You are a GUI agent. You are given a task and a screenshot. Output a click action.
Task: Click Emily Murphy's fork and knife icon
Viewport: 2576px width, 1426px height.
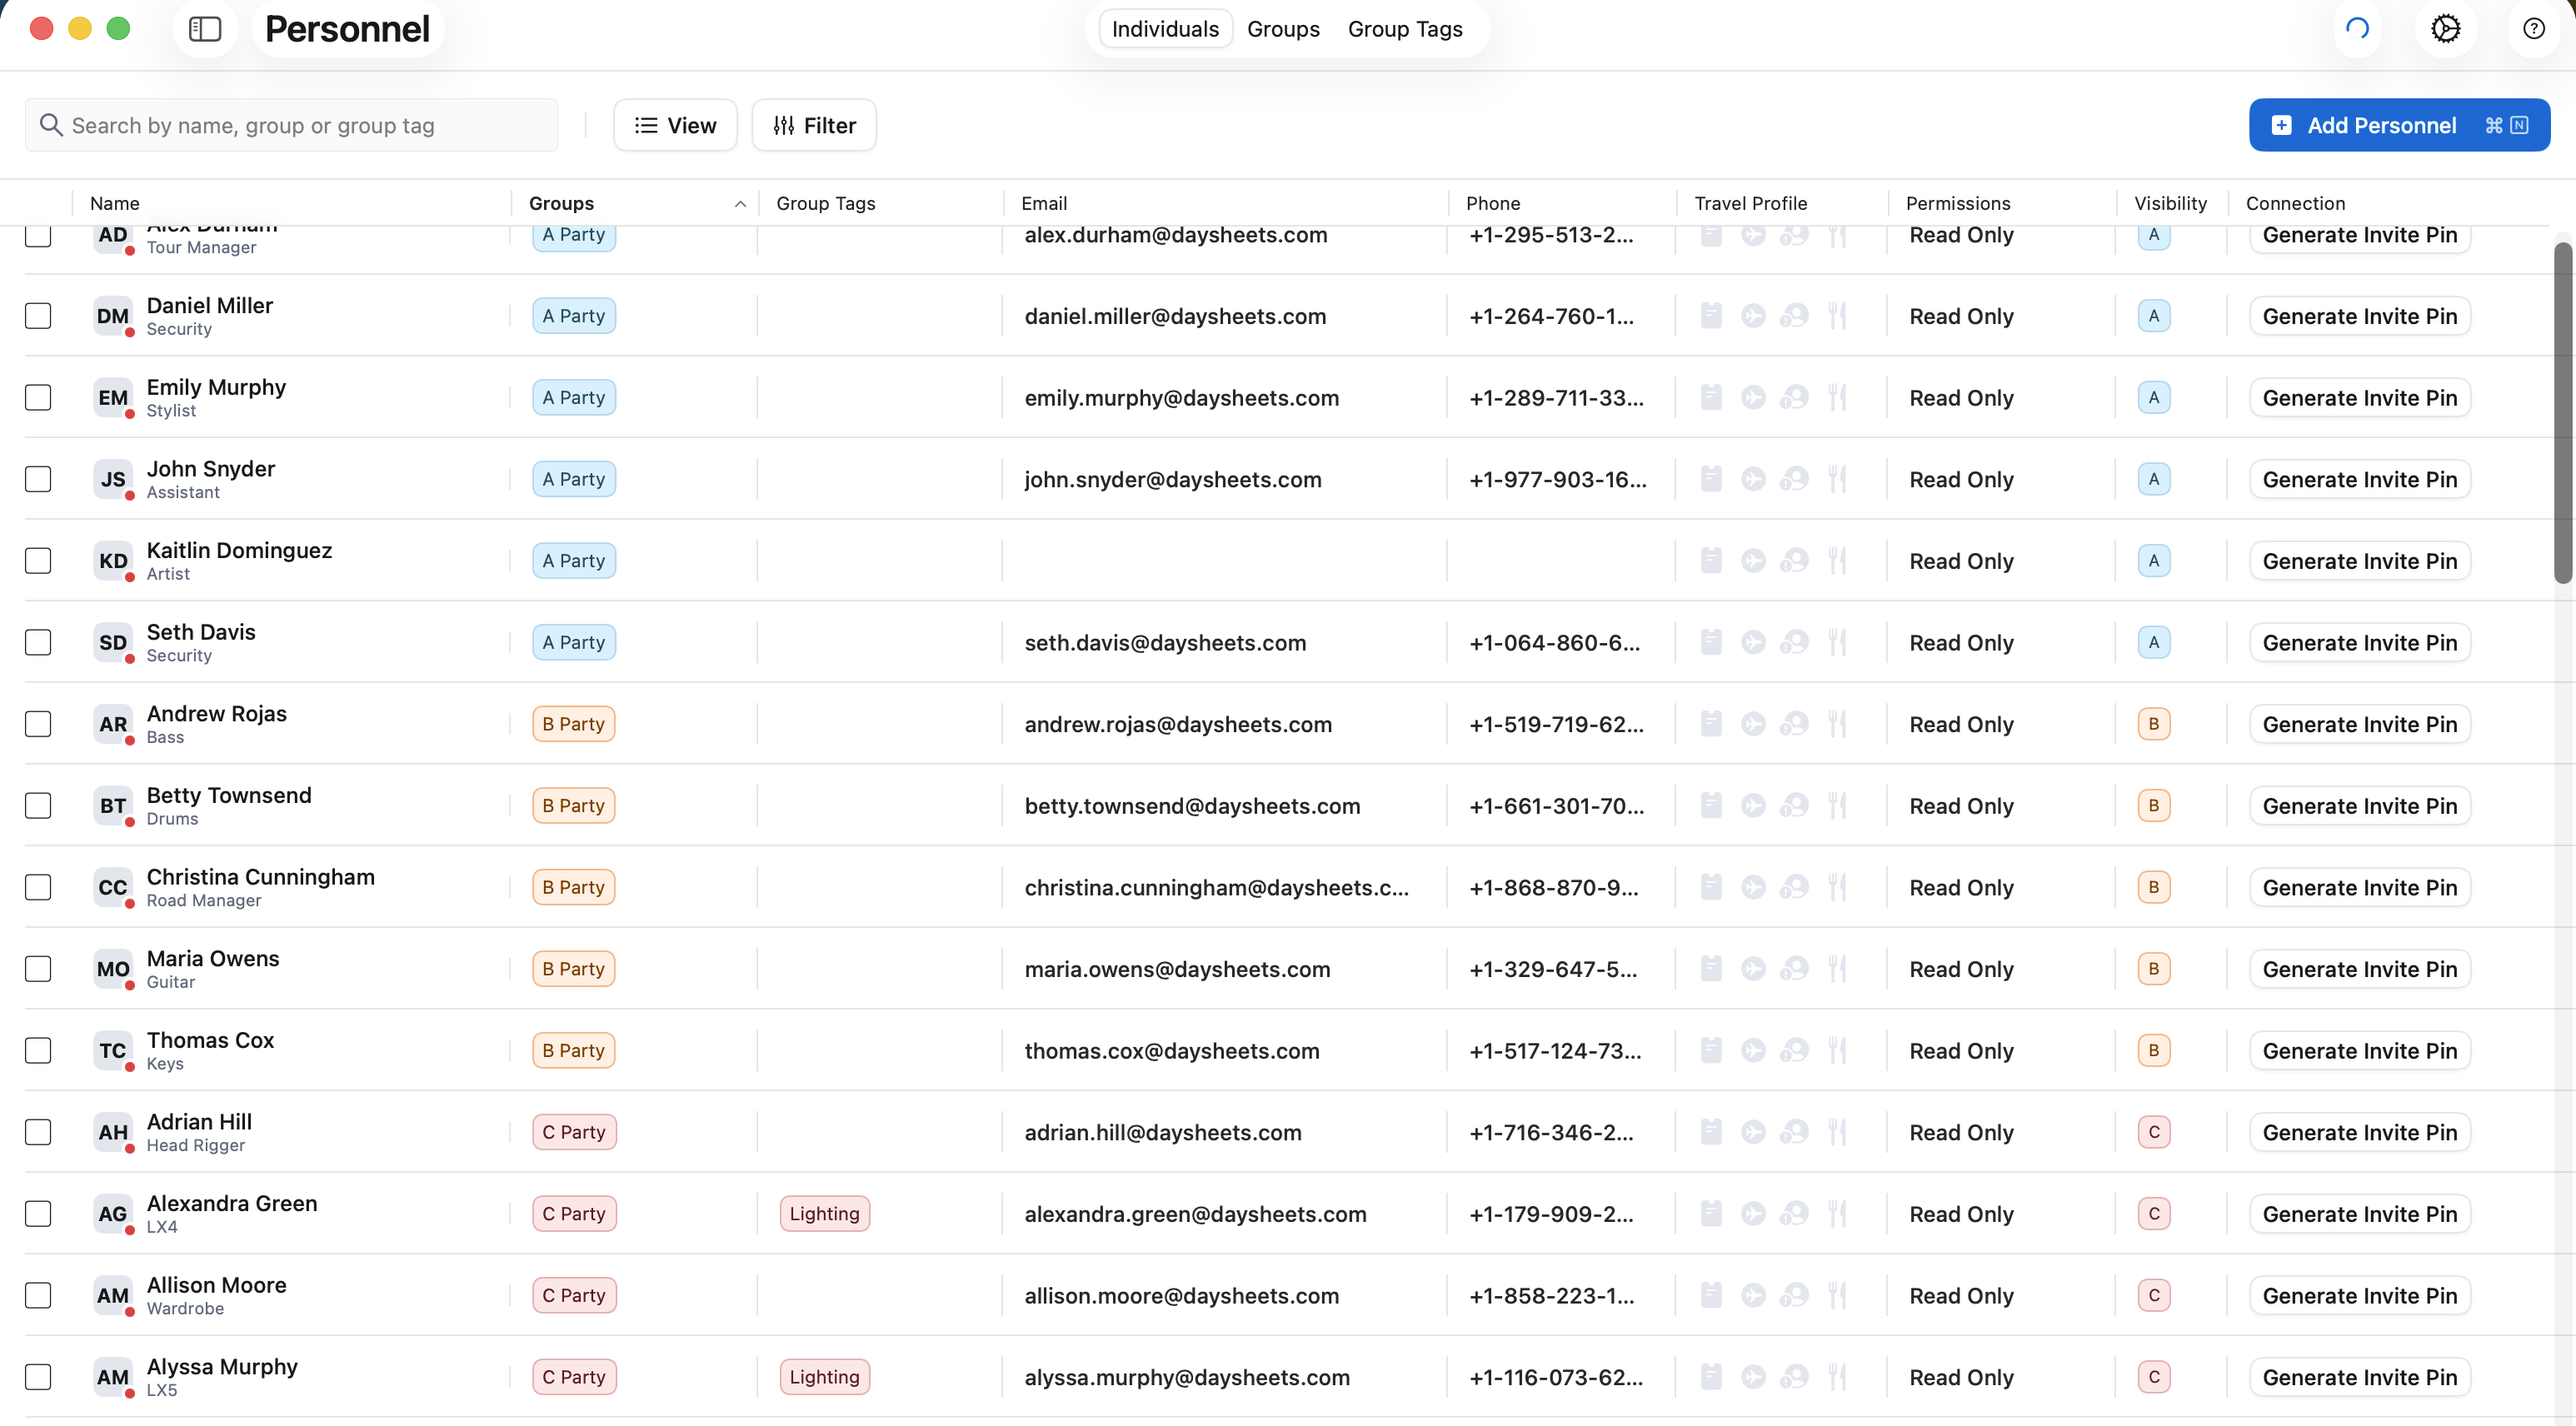[1836, 398]
